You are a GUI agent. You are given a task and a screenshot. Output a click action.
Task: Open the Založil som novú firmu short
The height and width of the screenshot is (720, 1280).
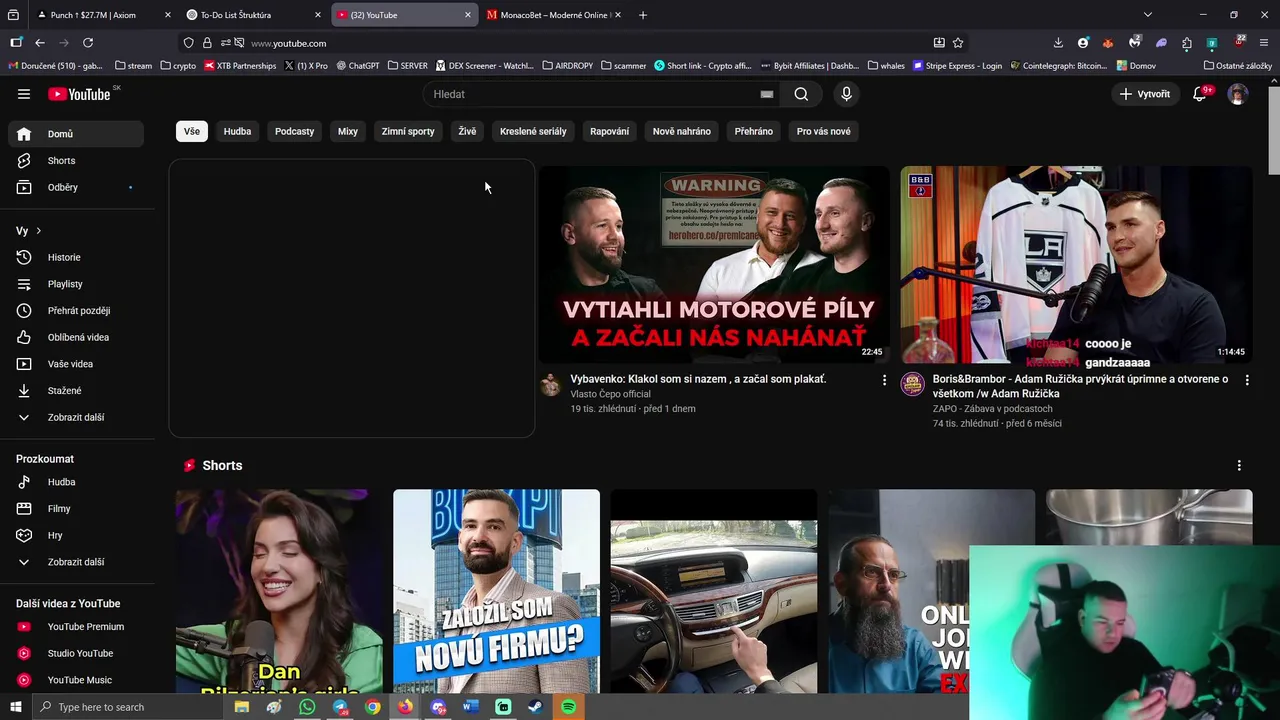[x=496, y=591]
